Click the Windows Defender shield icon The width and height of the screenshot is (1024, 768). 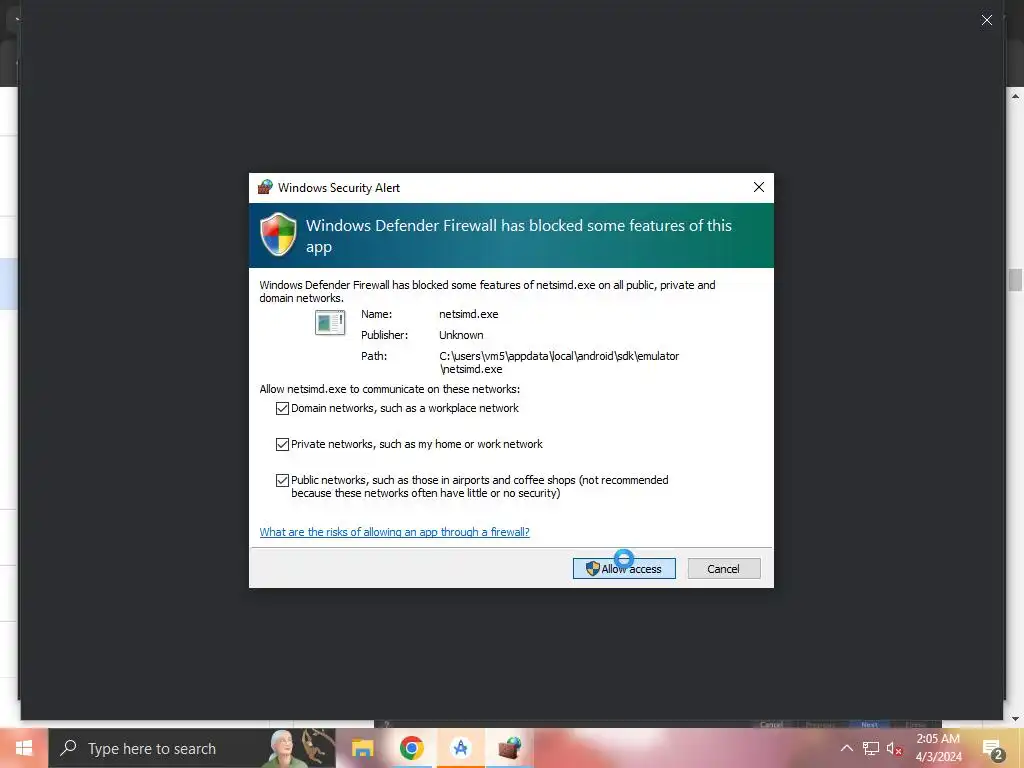tap(278, 234)
